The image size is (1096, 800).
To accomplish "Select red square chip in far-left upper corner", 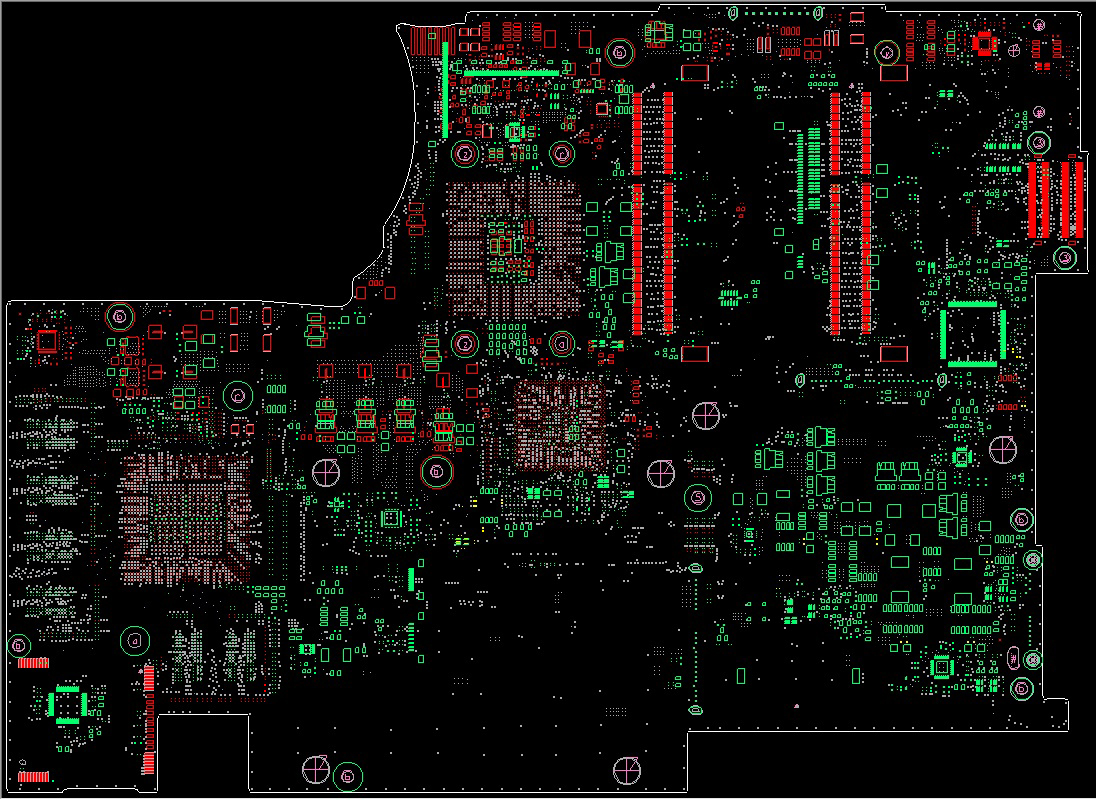I will [x=47, y=342].
